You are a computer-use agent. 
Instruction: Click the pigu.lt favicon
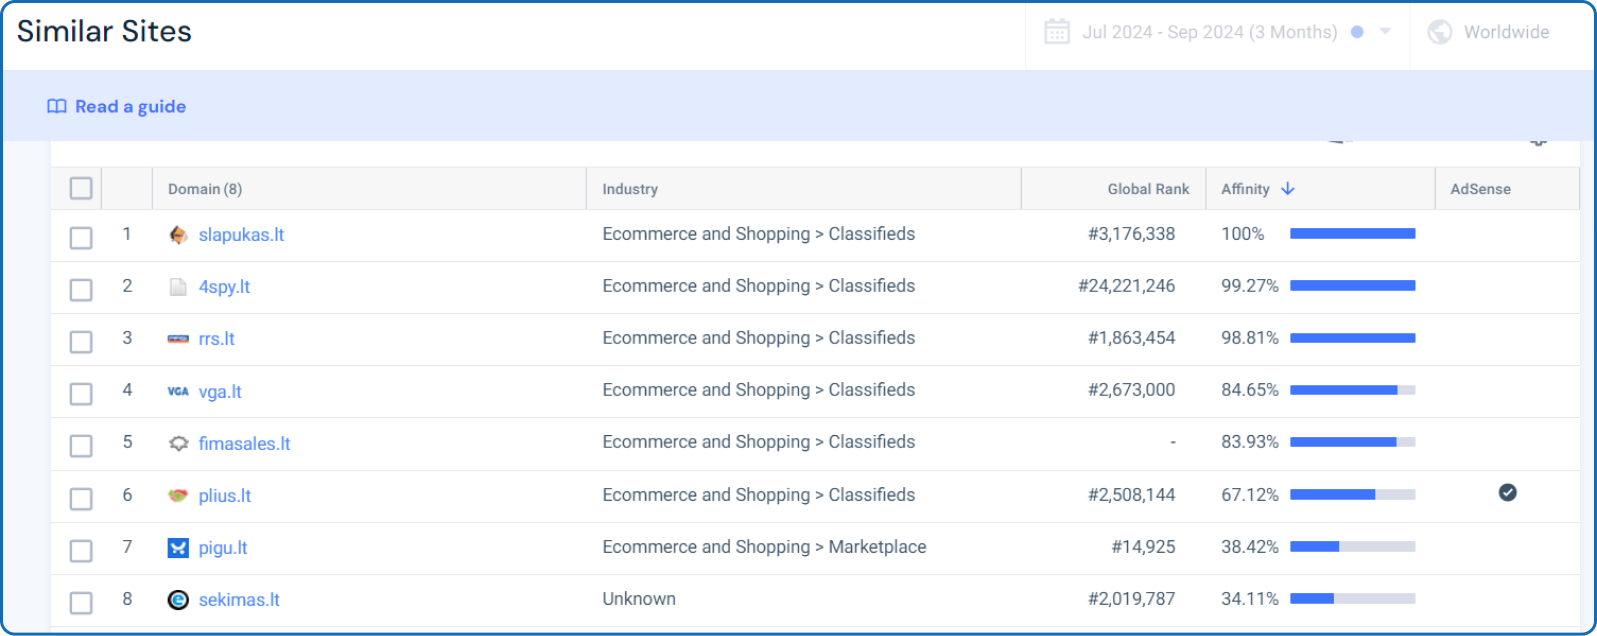[x=178, y=547]
